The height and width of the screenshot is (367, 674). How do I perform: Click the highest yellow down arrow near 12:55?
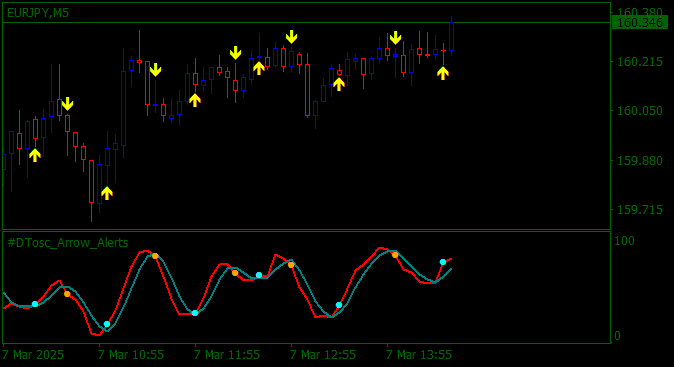pos(291,37)
